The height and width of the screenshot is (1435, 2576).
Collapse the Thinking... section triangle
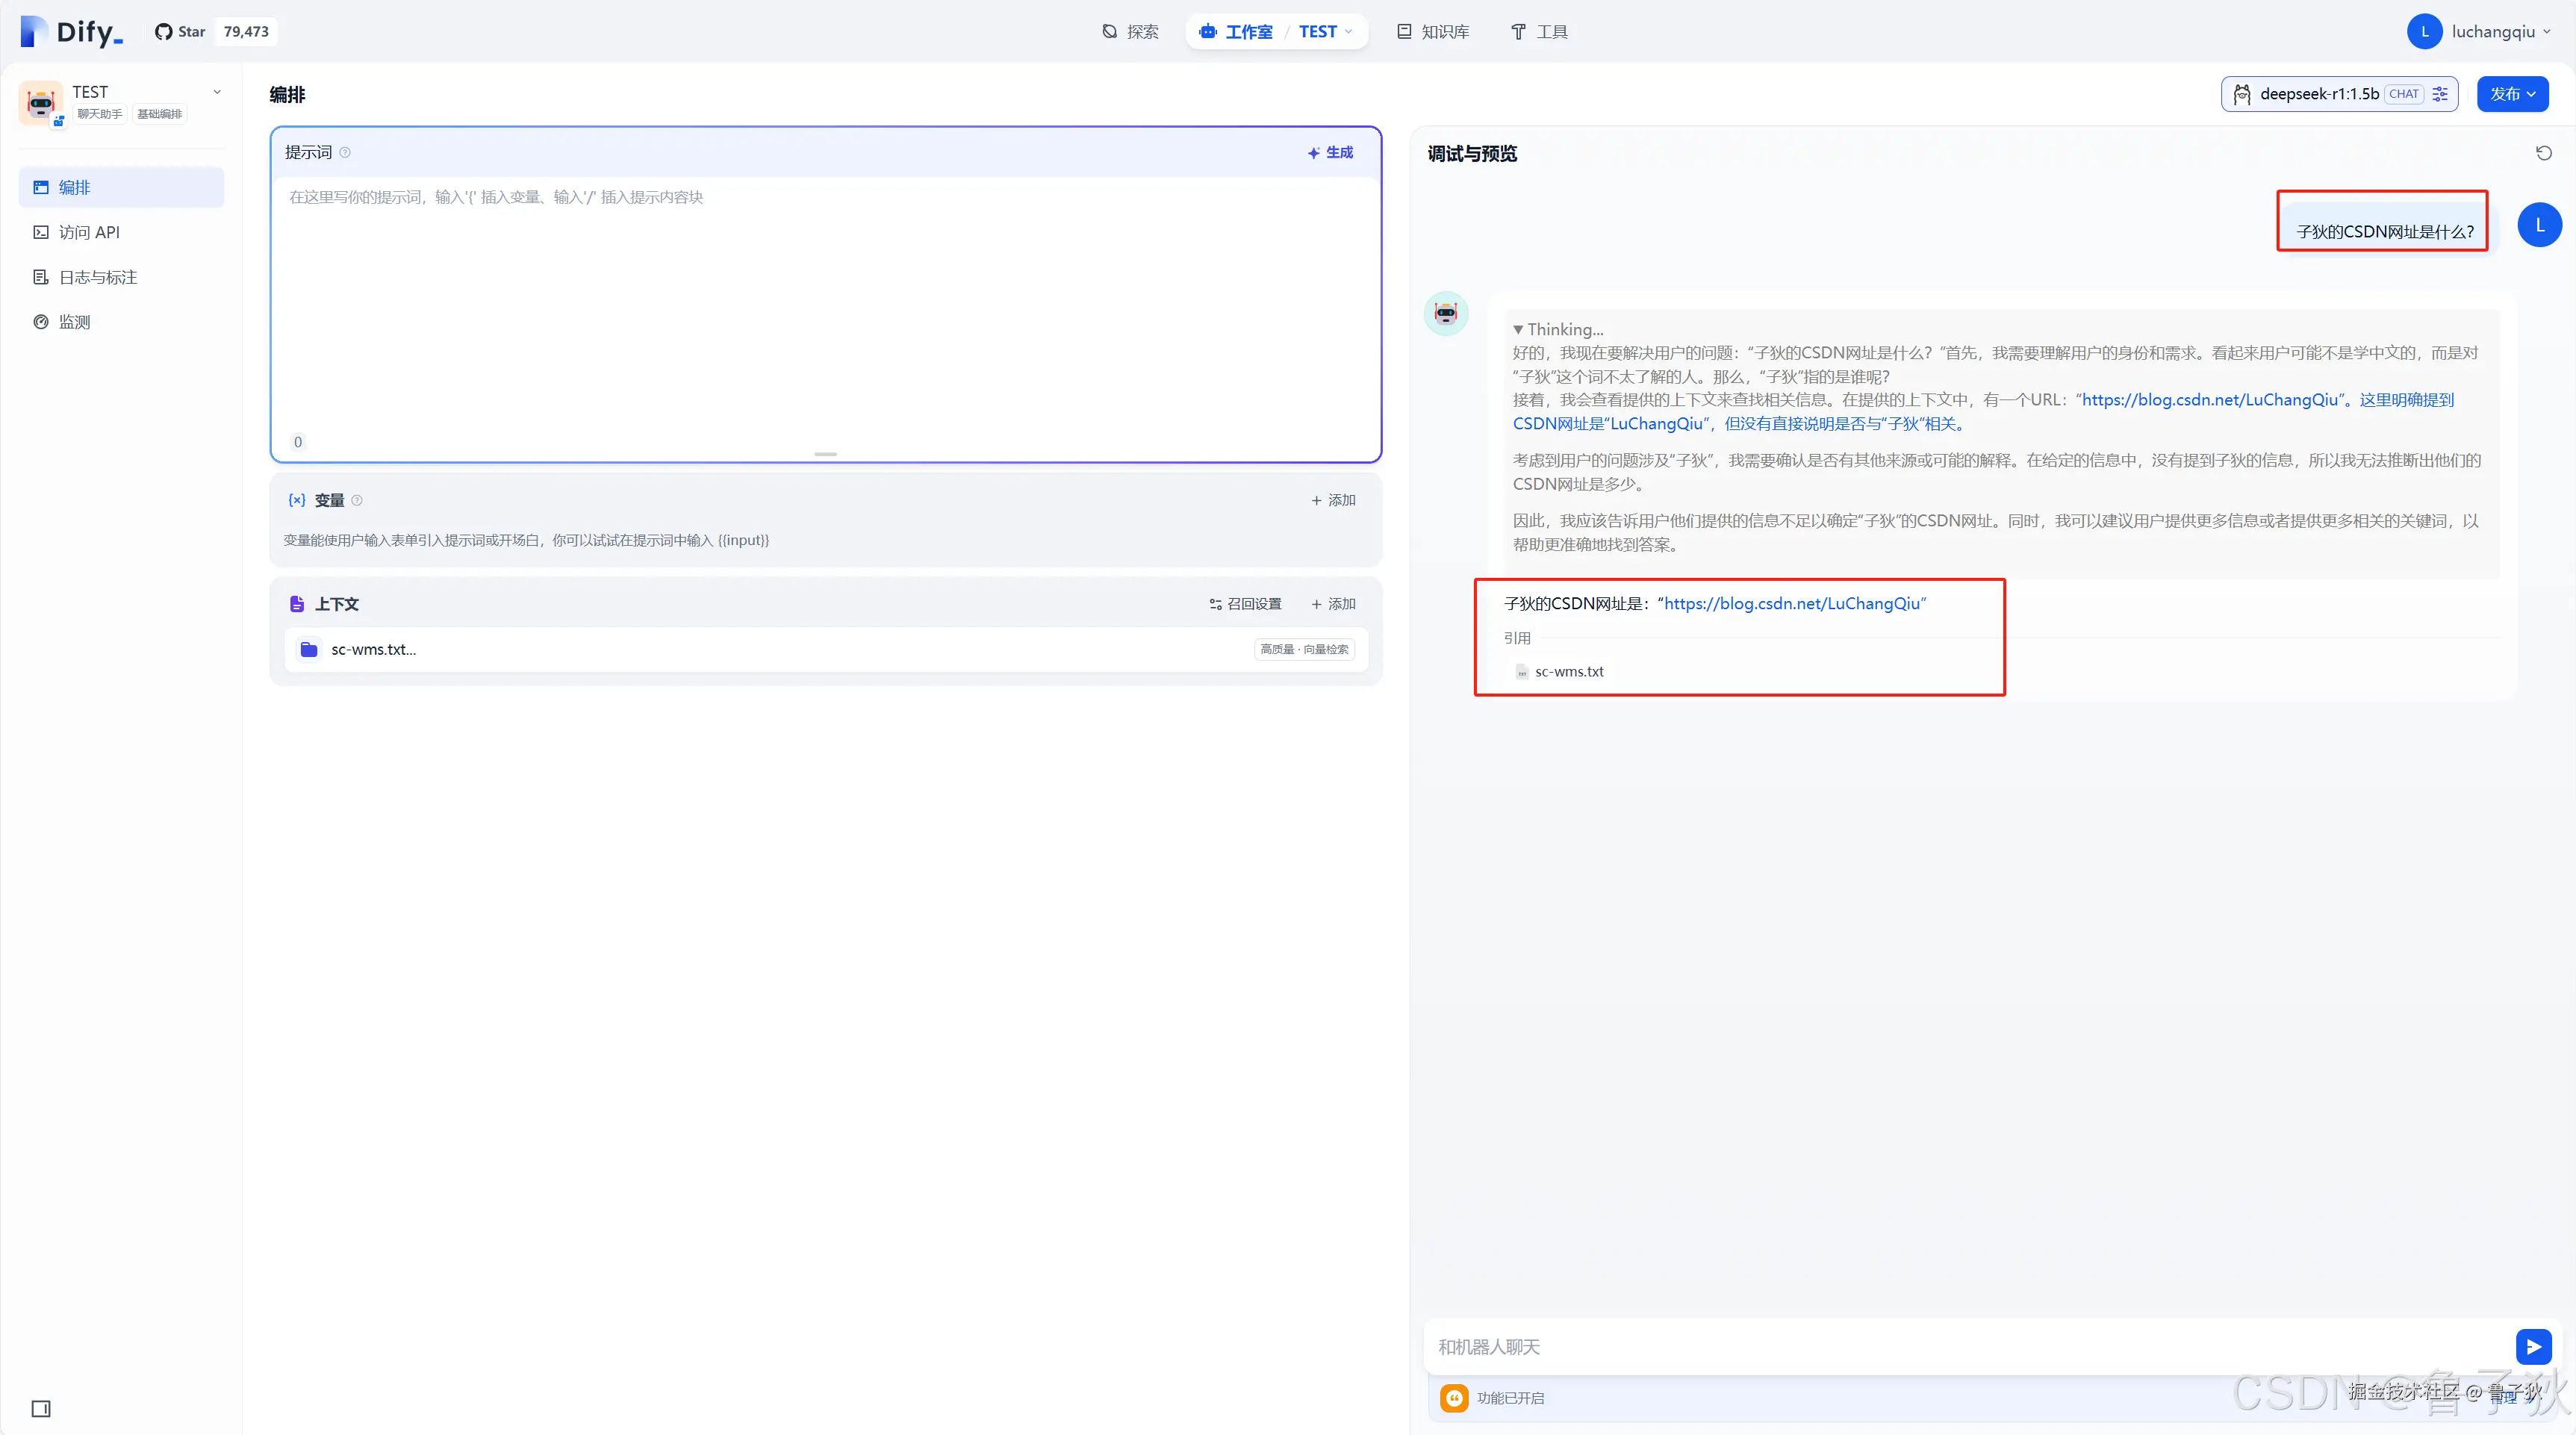[x=1518, y=329]
